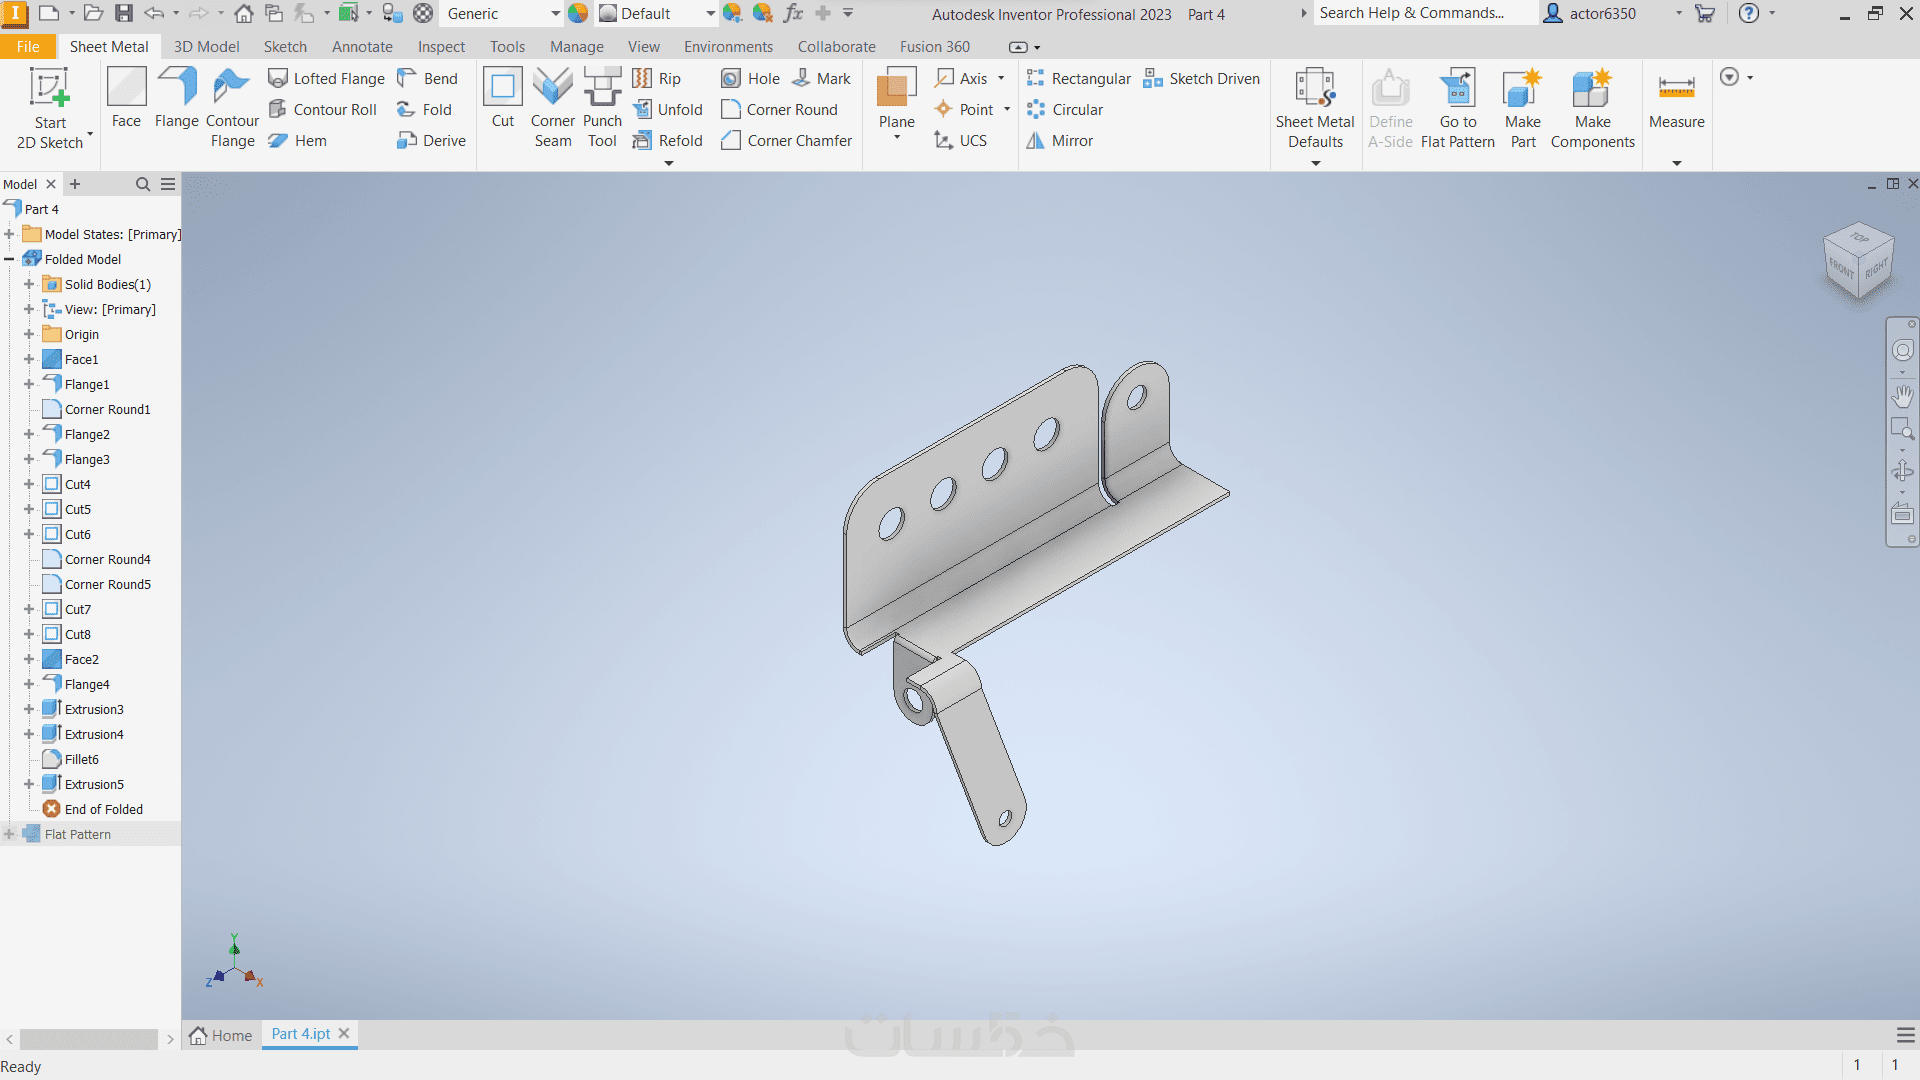Open the Default appearance dropdown
This screenshot has height=1080, width=1920.
[x=710, y=14]
